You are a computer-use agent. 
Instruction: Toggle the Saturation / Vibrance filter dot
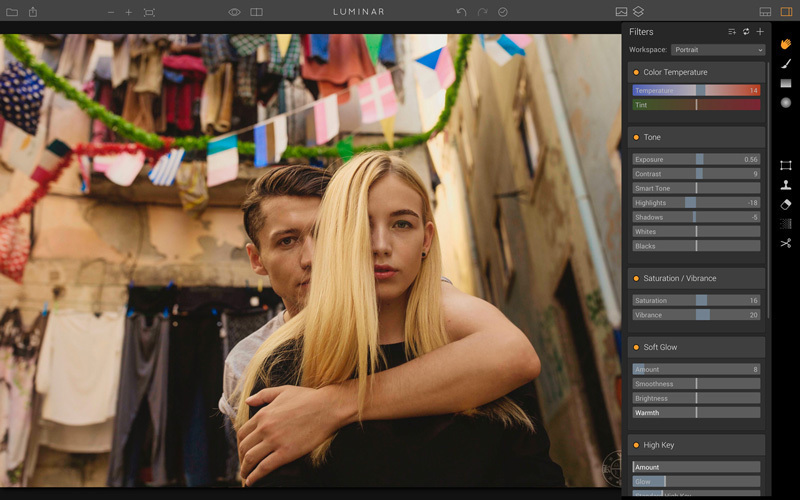coord(636,279)
